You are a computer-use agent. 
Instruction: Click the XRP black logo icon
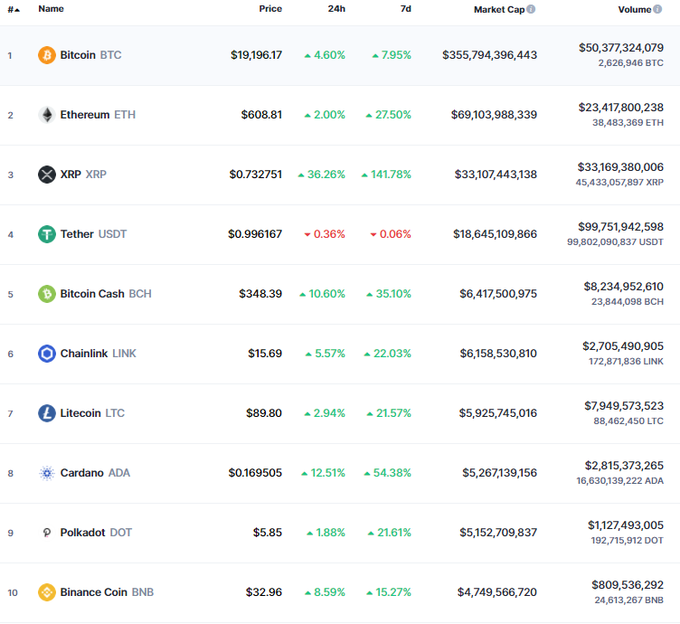(x=47, y=175)
